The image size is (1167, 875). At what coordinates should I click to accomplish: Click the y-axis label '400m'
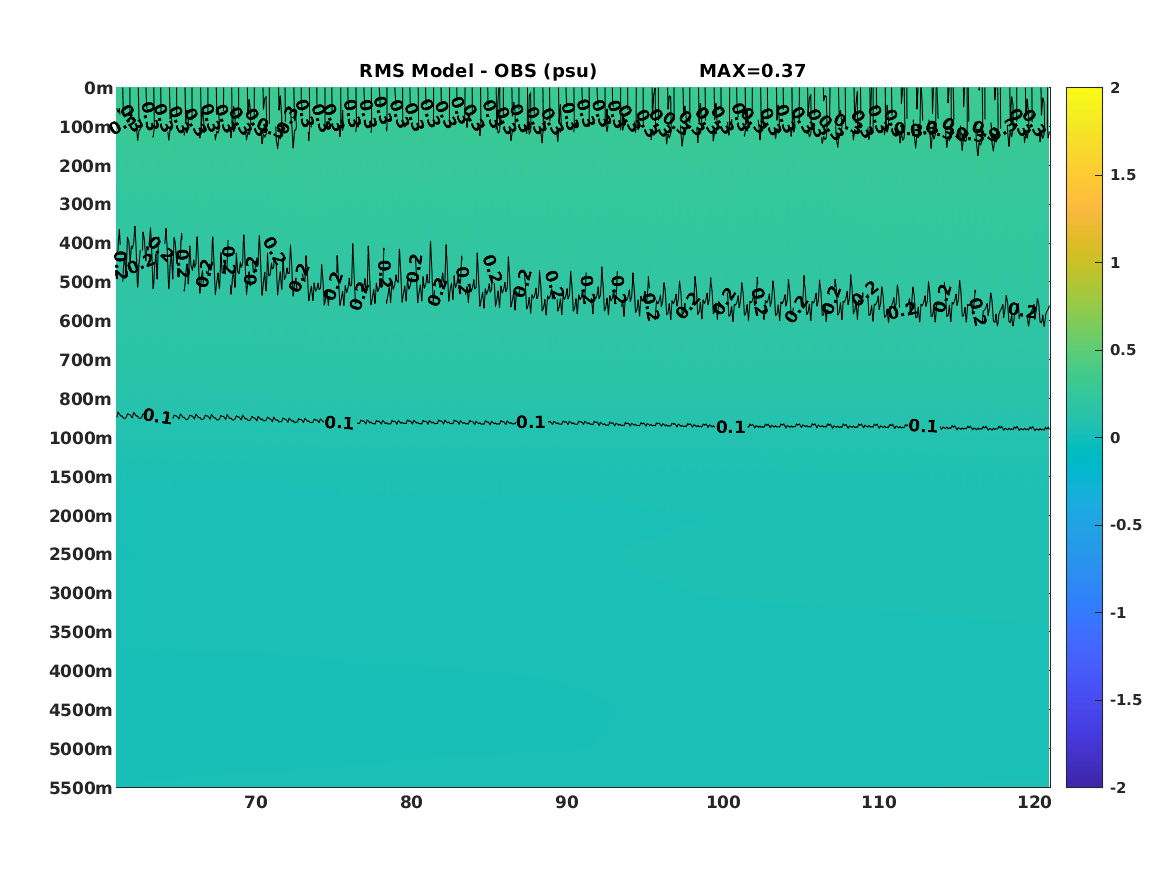[86, 243]
